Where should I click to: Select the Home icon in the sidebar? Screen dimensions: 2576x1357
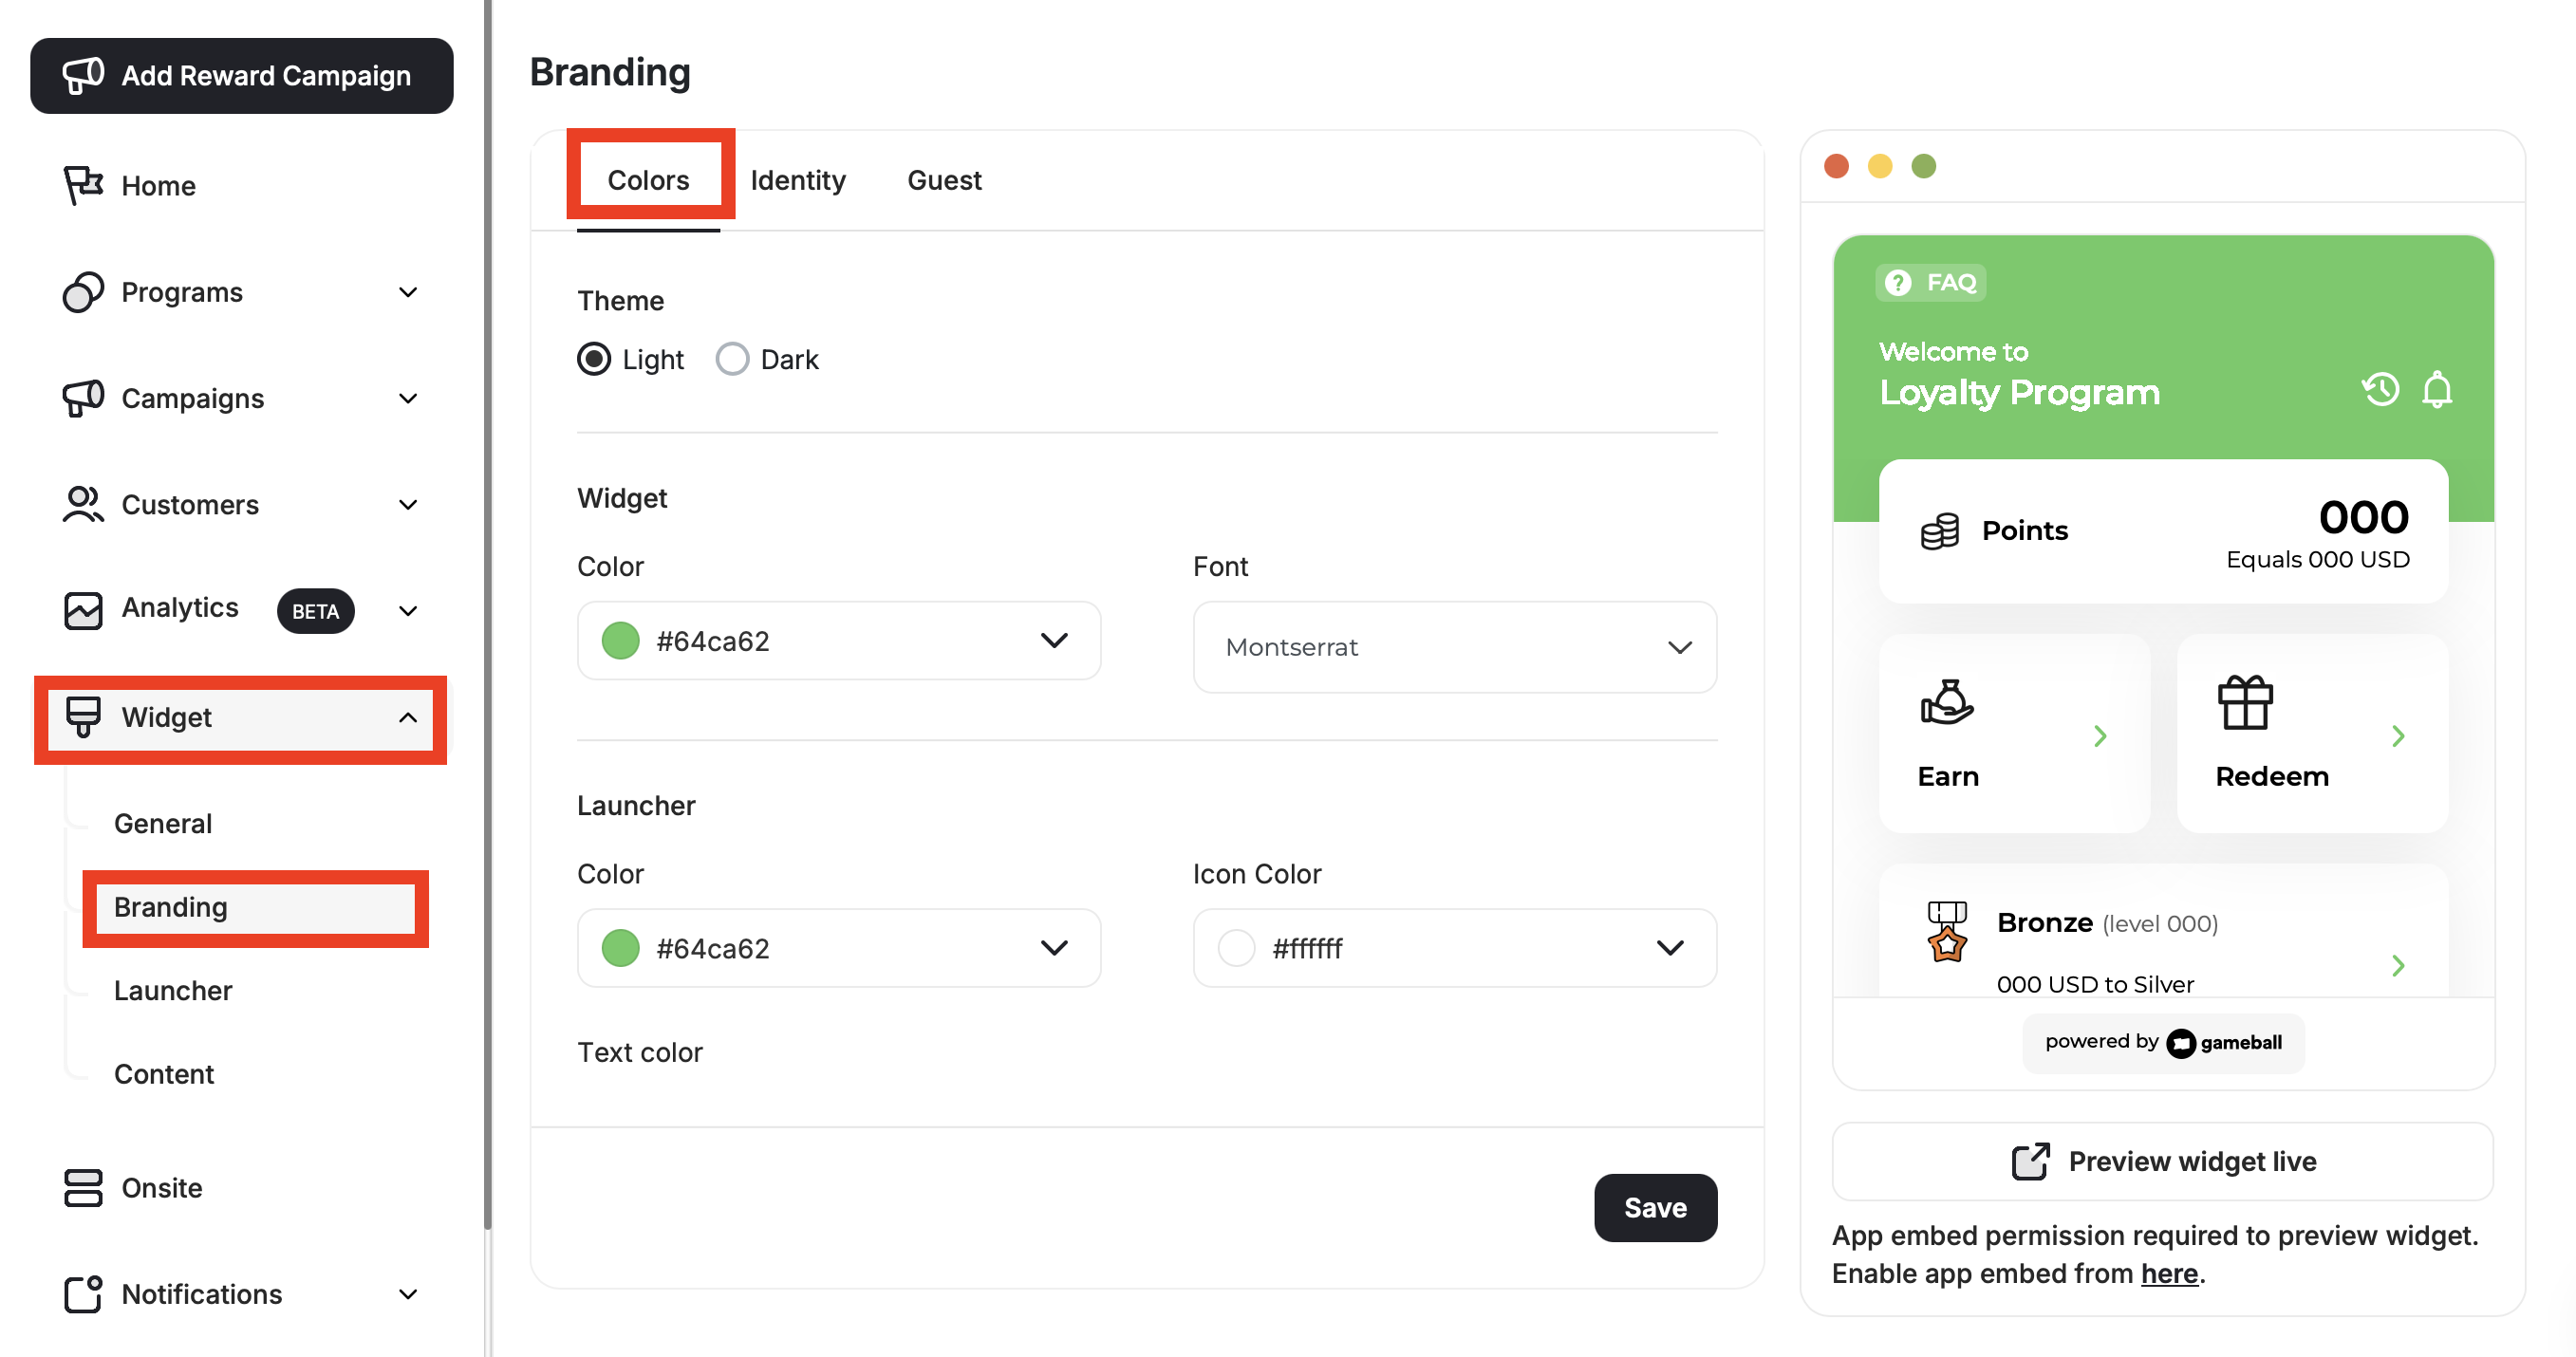pyautogui.click(x=82, y=185)
